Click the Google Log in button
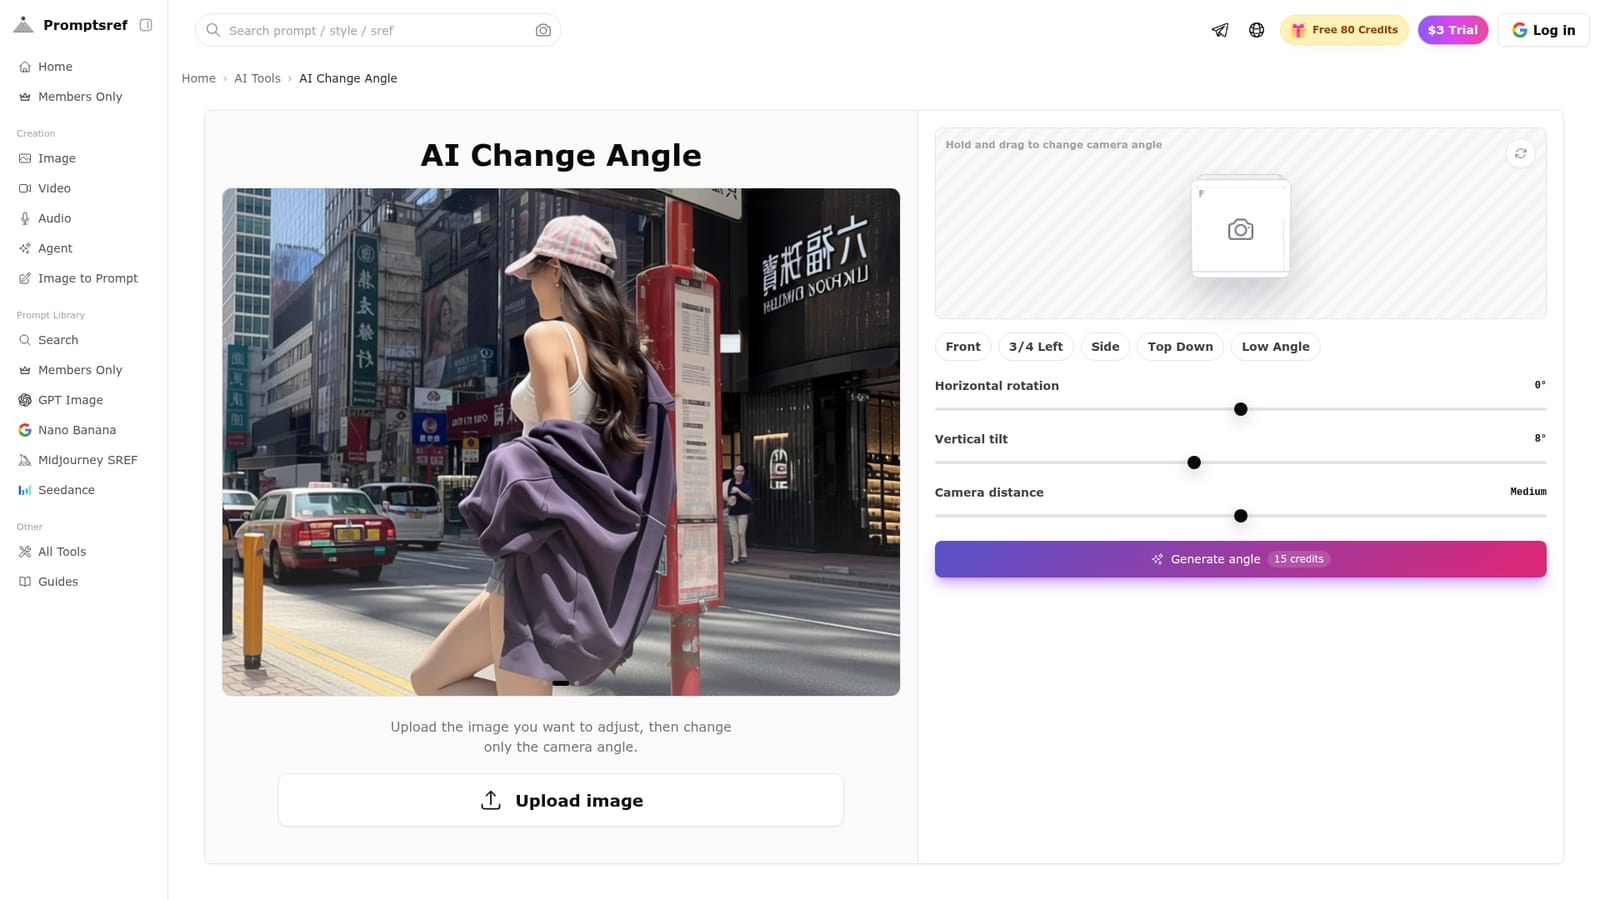 tap(1543, 30)
